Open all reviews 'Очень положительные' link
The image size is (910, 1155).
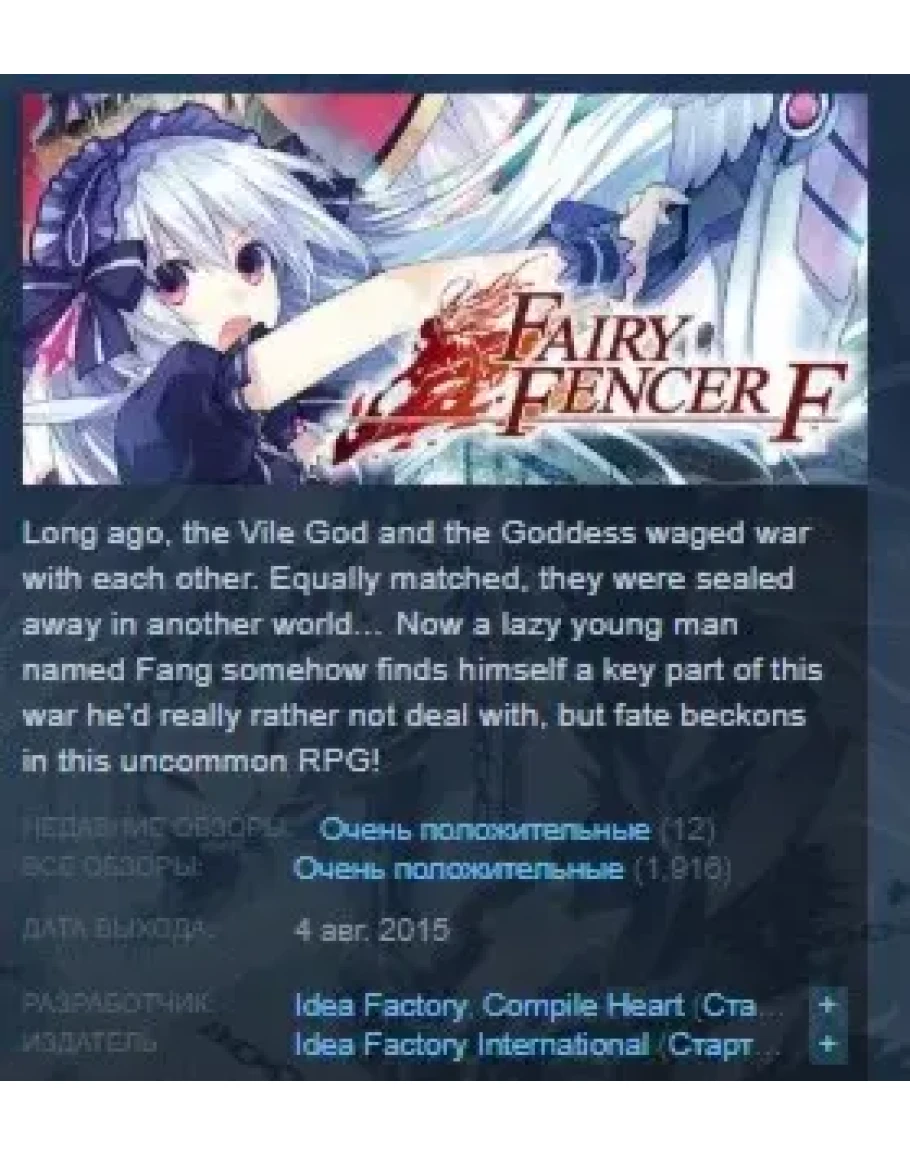coord(458,869)
